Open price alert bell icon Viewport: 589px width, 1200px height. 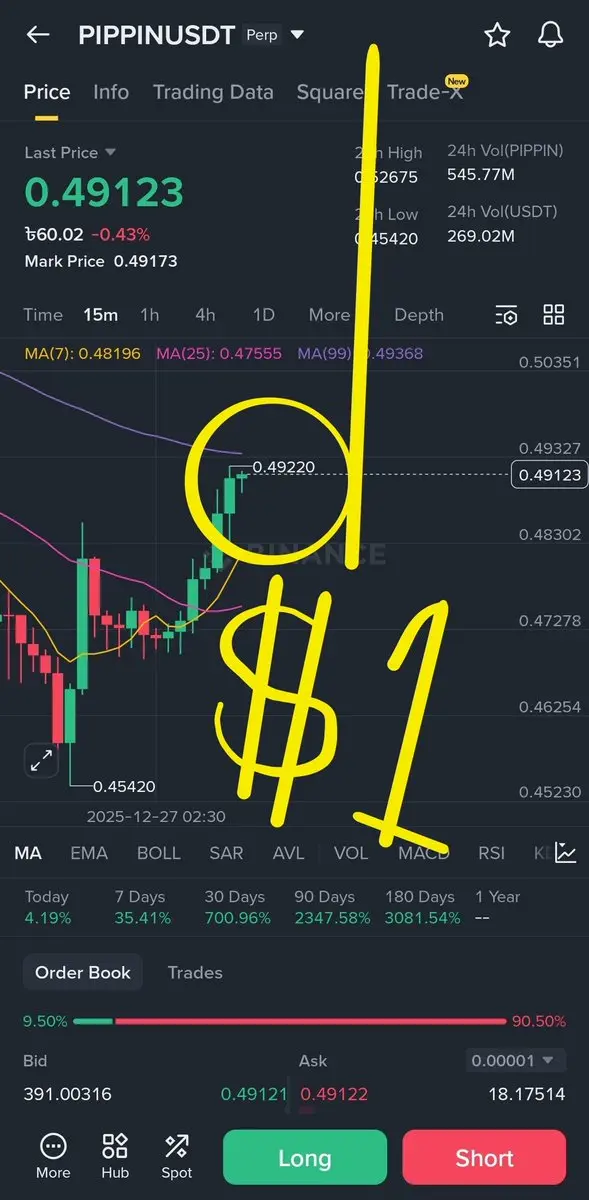550,35
